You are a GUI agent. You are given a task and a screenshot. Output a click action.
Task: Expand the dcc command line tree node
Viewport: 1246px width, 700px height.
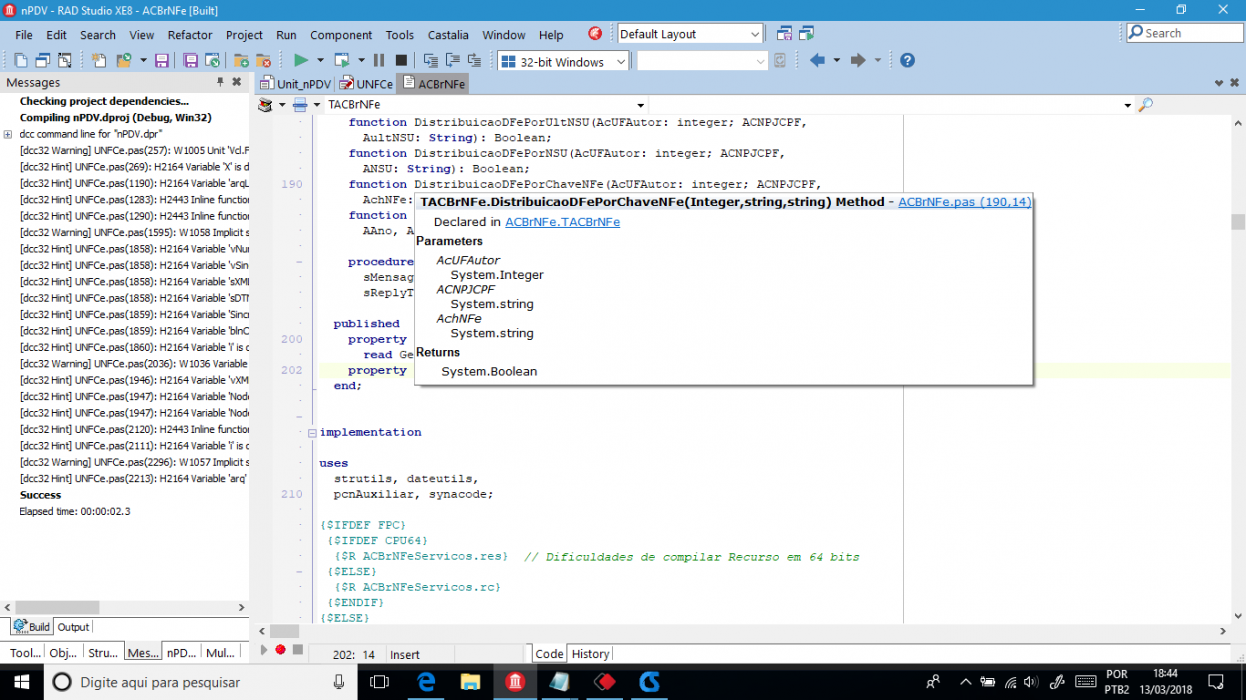[x=8, y=134]
